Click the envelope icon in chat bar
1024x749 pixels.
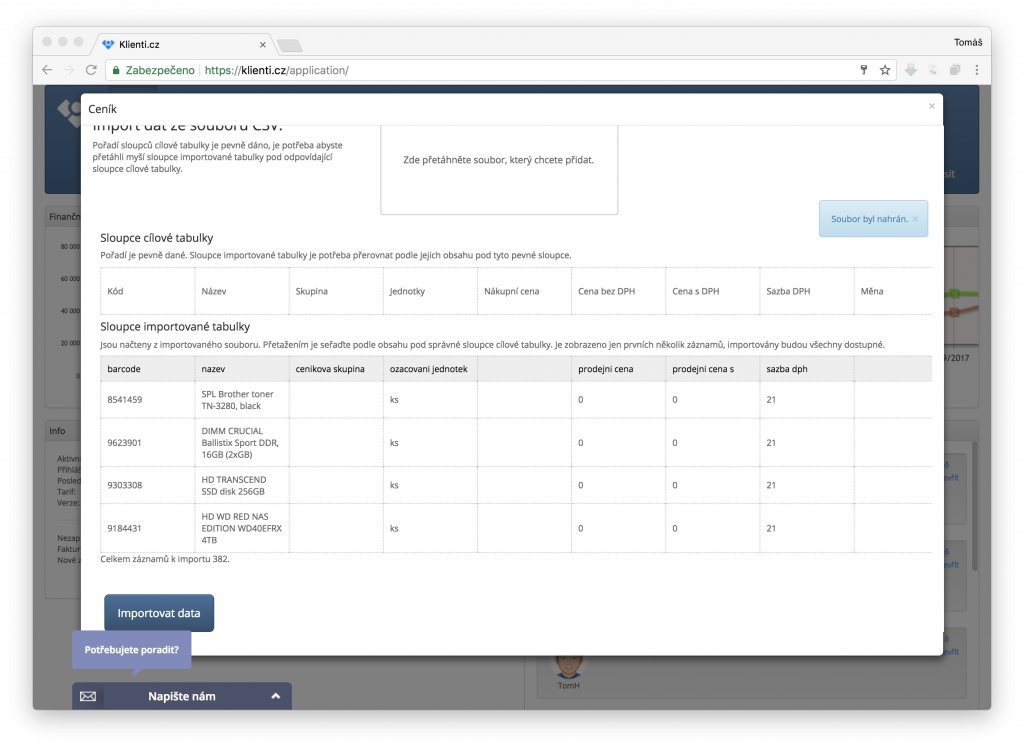click(x=88, y=696)
